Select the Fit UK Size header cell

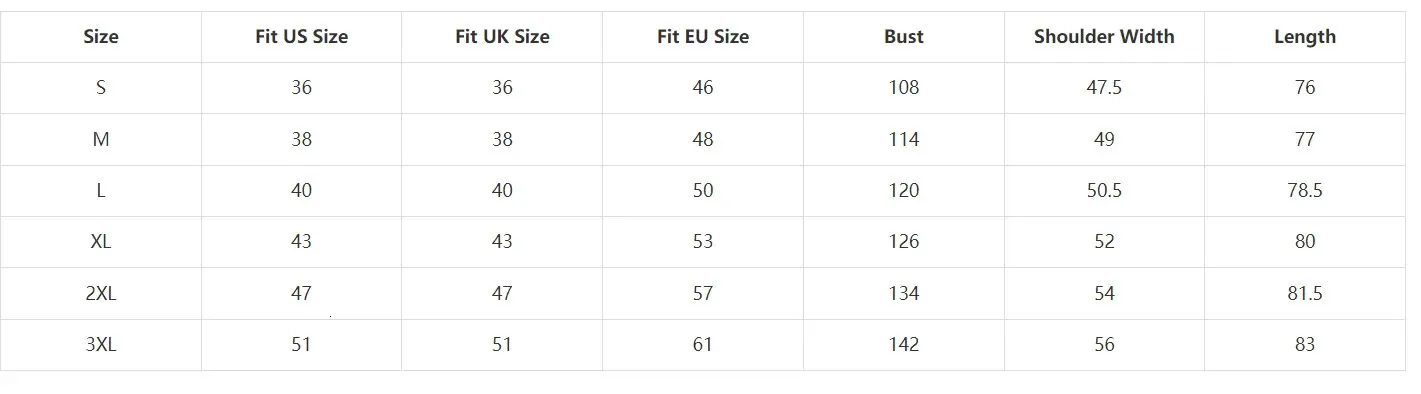(502, 37)
